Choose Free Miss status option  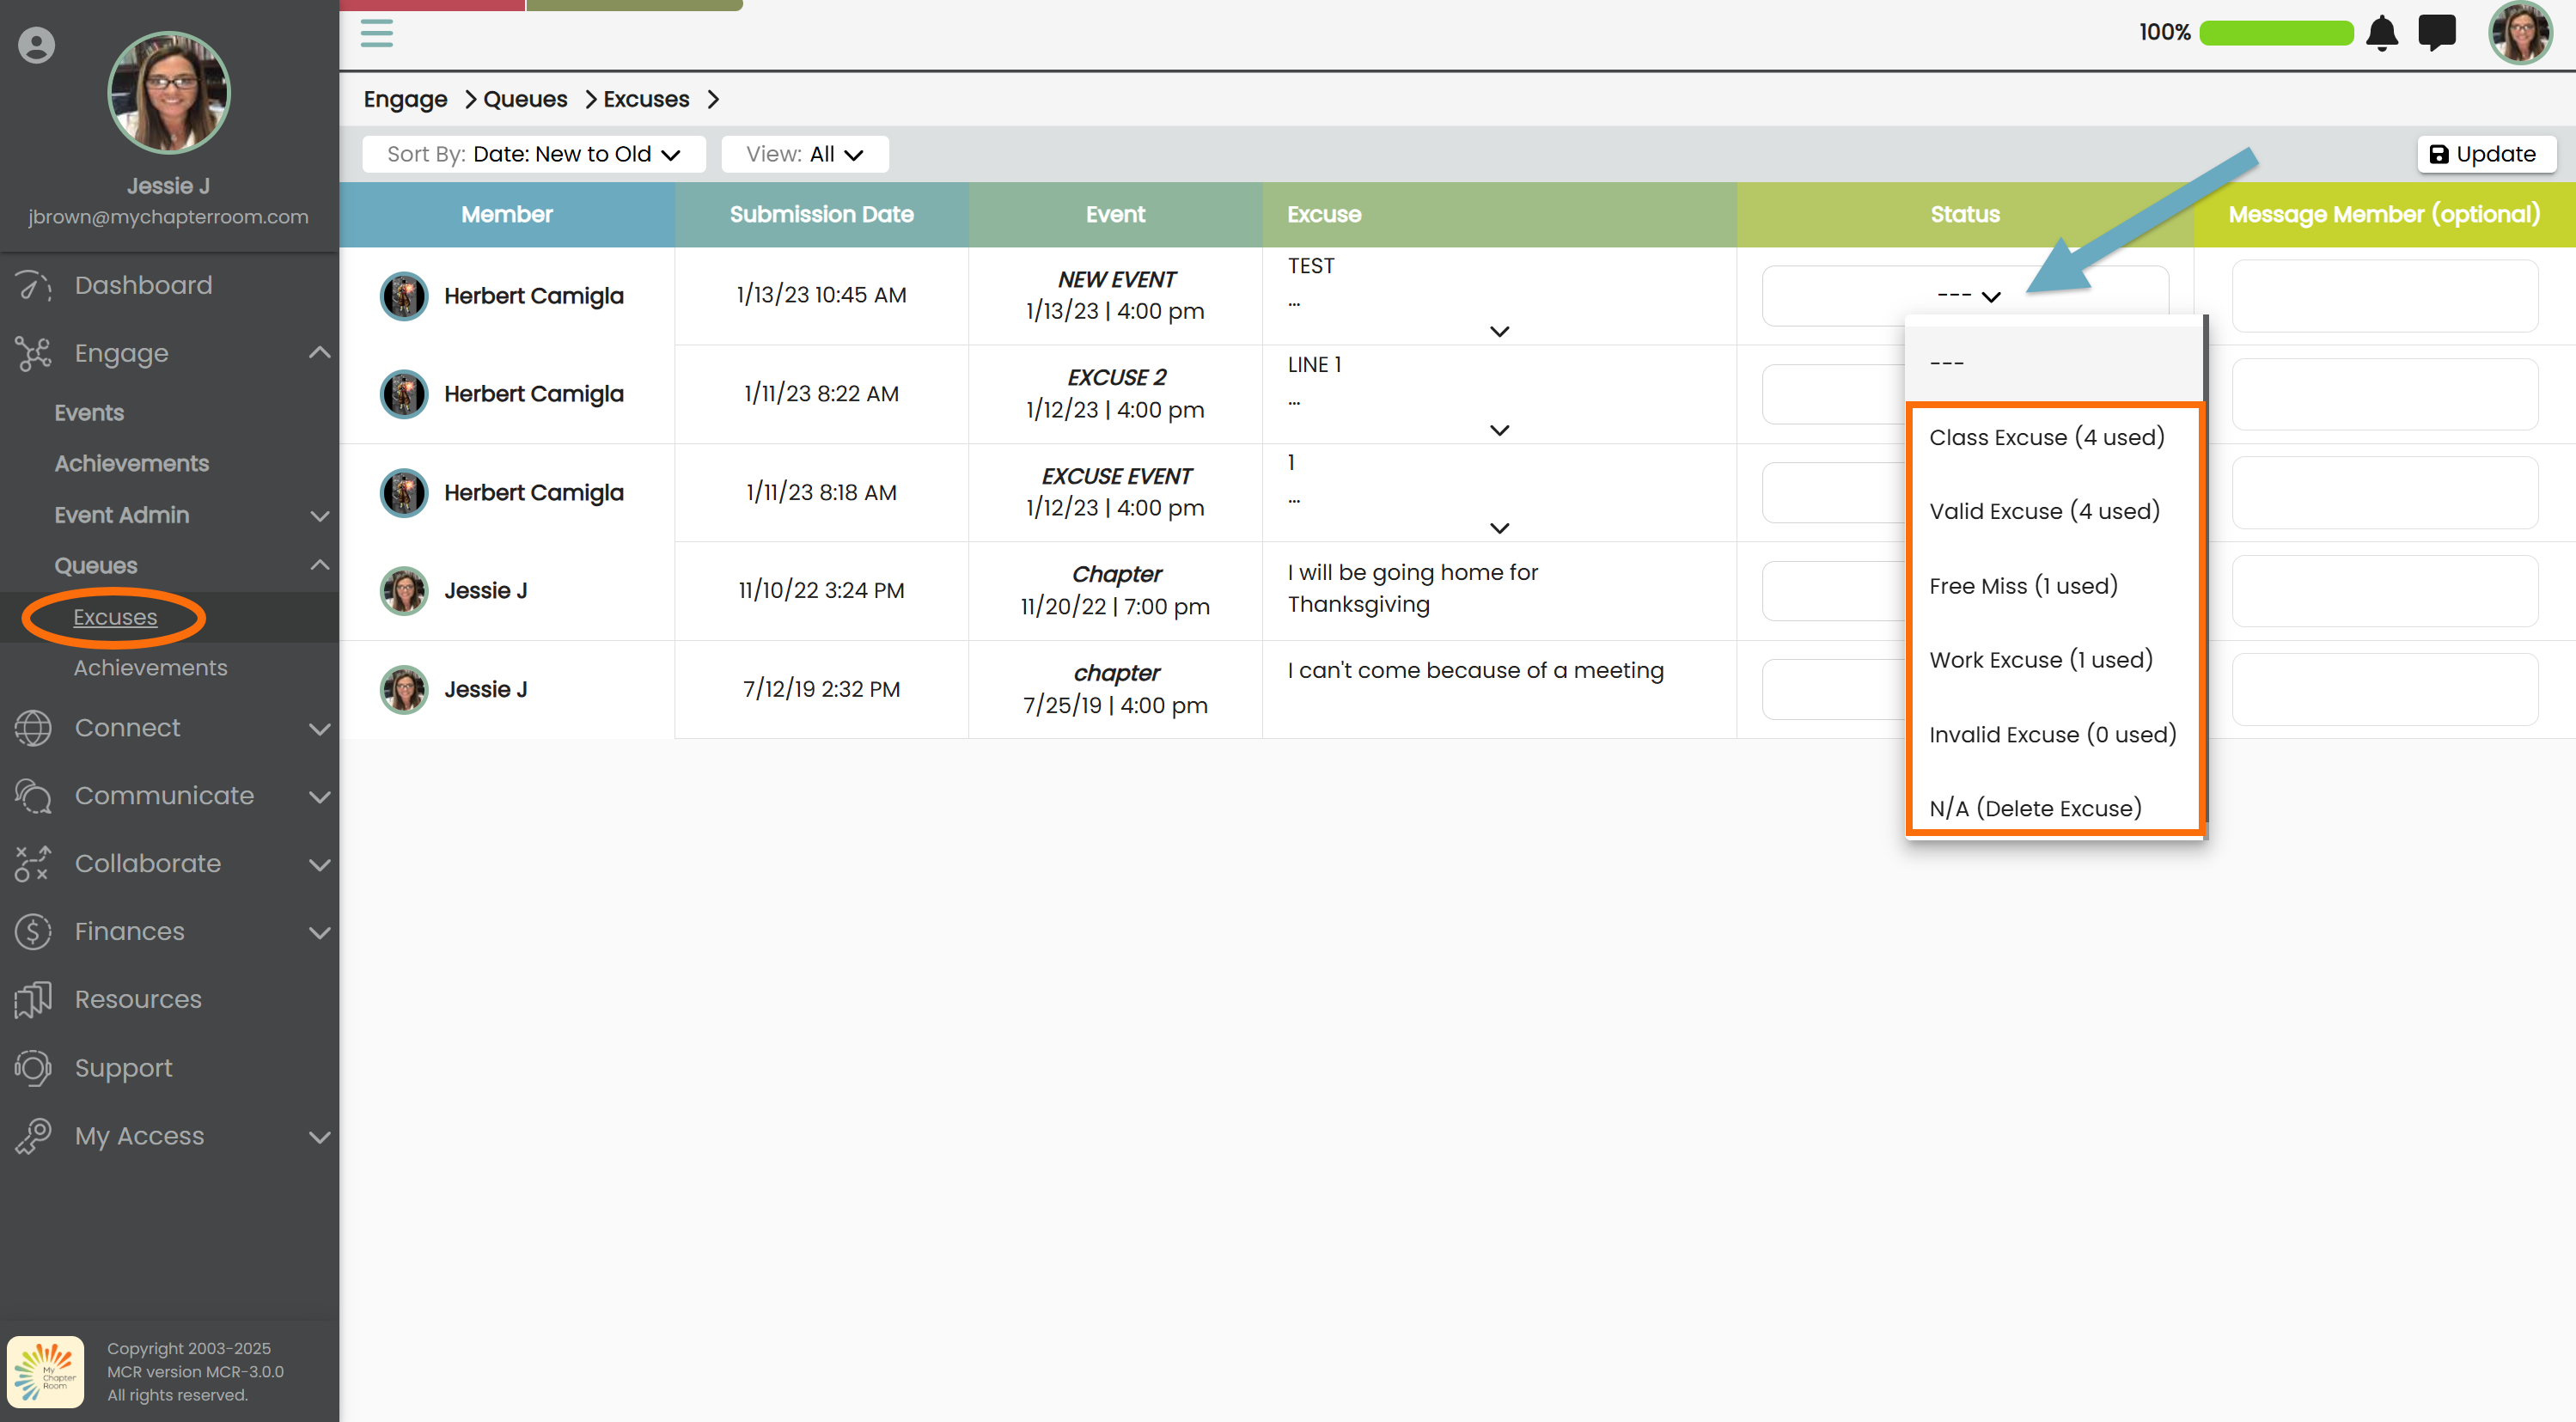point(2023,586)
